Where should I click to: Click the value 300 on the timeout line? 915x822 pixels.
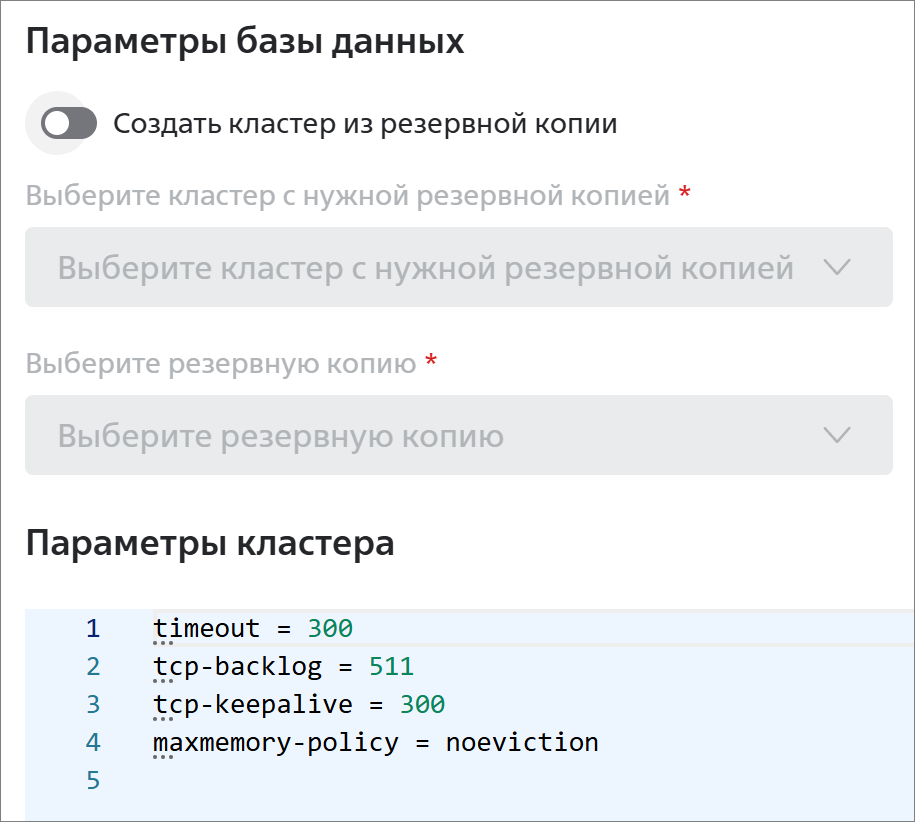(x=330, y=628)
